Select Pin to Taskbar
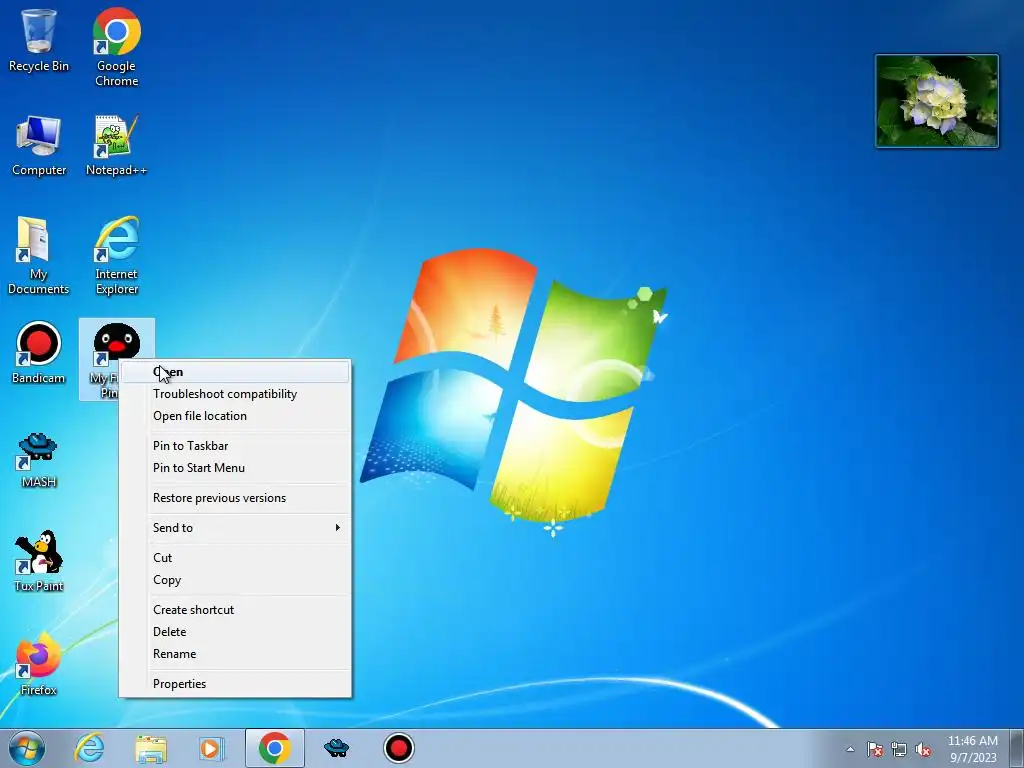The width and height of the screenshot is (1024, 768). [236, 446]
